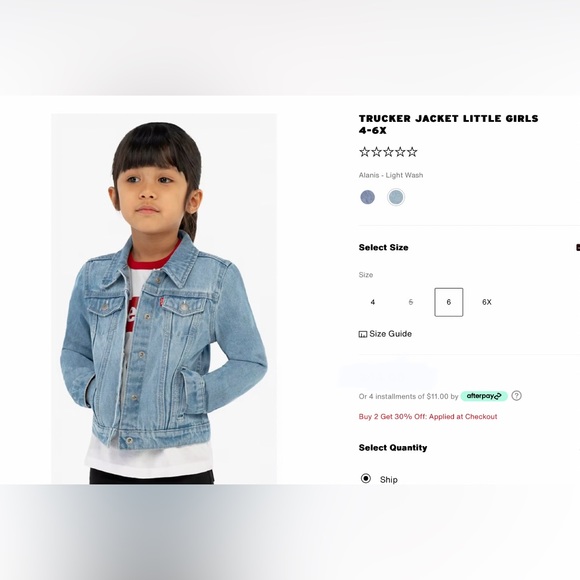Viewport: 580px width, 580px height.
Task: Click the Buy 2 Get 30% Off promo
Action: [x=428, y=417]
